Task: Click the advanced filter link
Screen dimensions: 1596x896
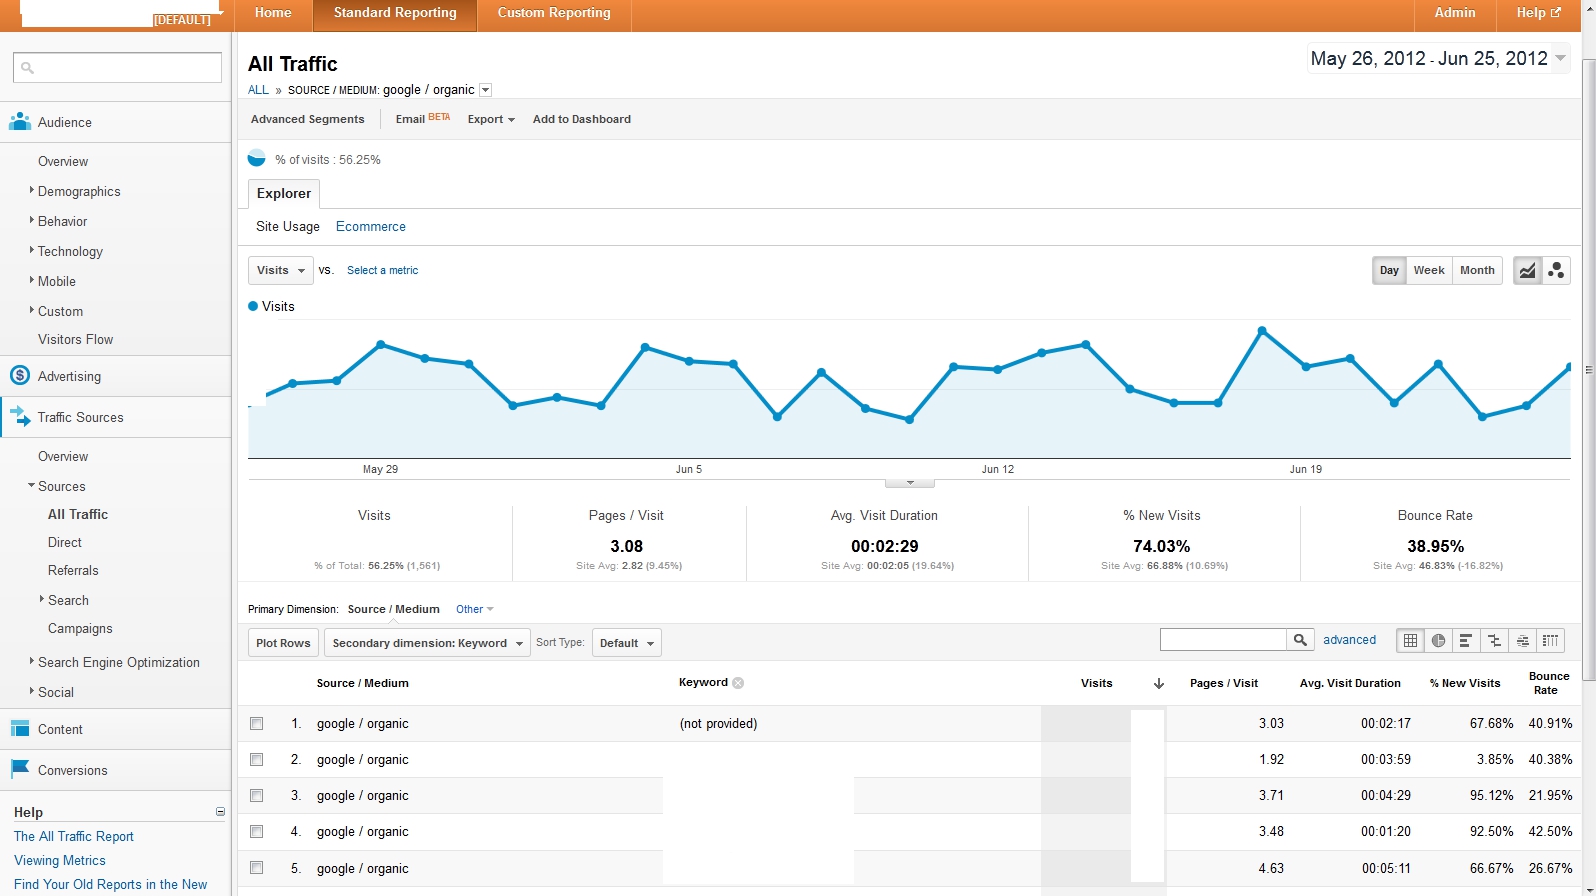Action: point(1349,640)
